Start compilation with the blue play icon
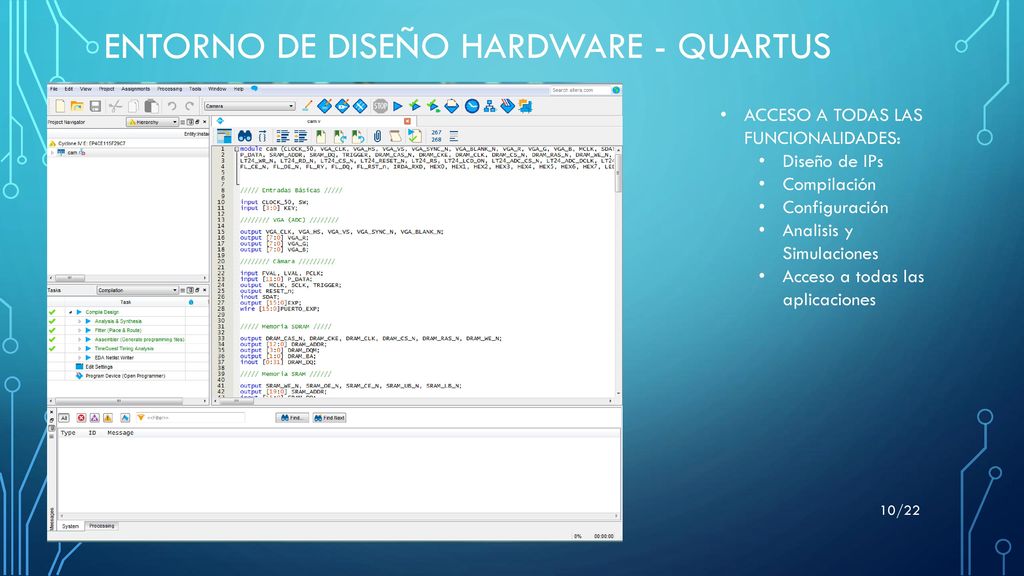Image resolution: width=1024 pixels, height=576 pixels. pyautogui.click(x=397, y=106)
